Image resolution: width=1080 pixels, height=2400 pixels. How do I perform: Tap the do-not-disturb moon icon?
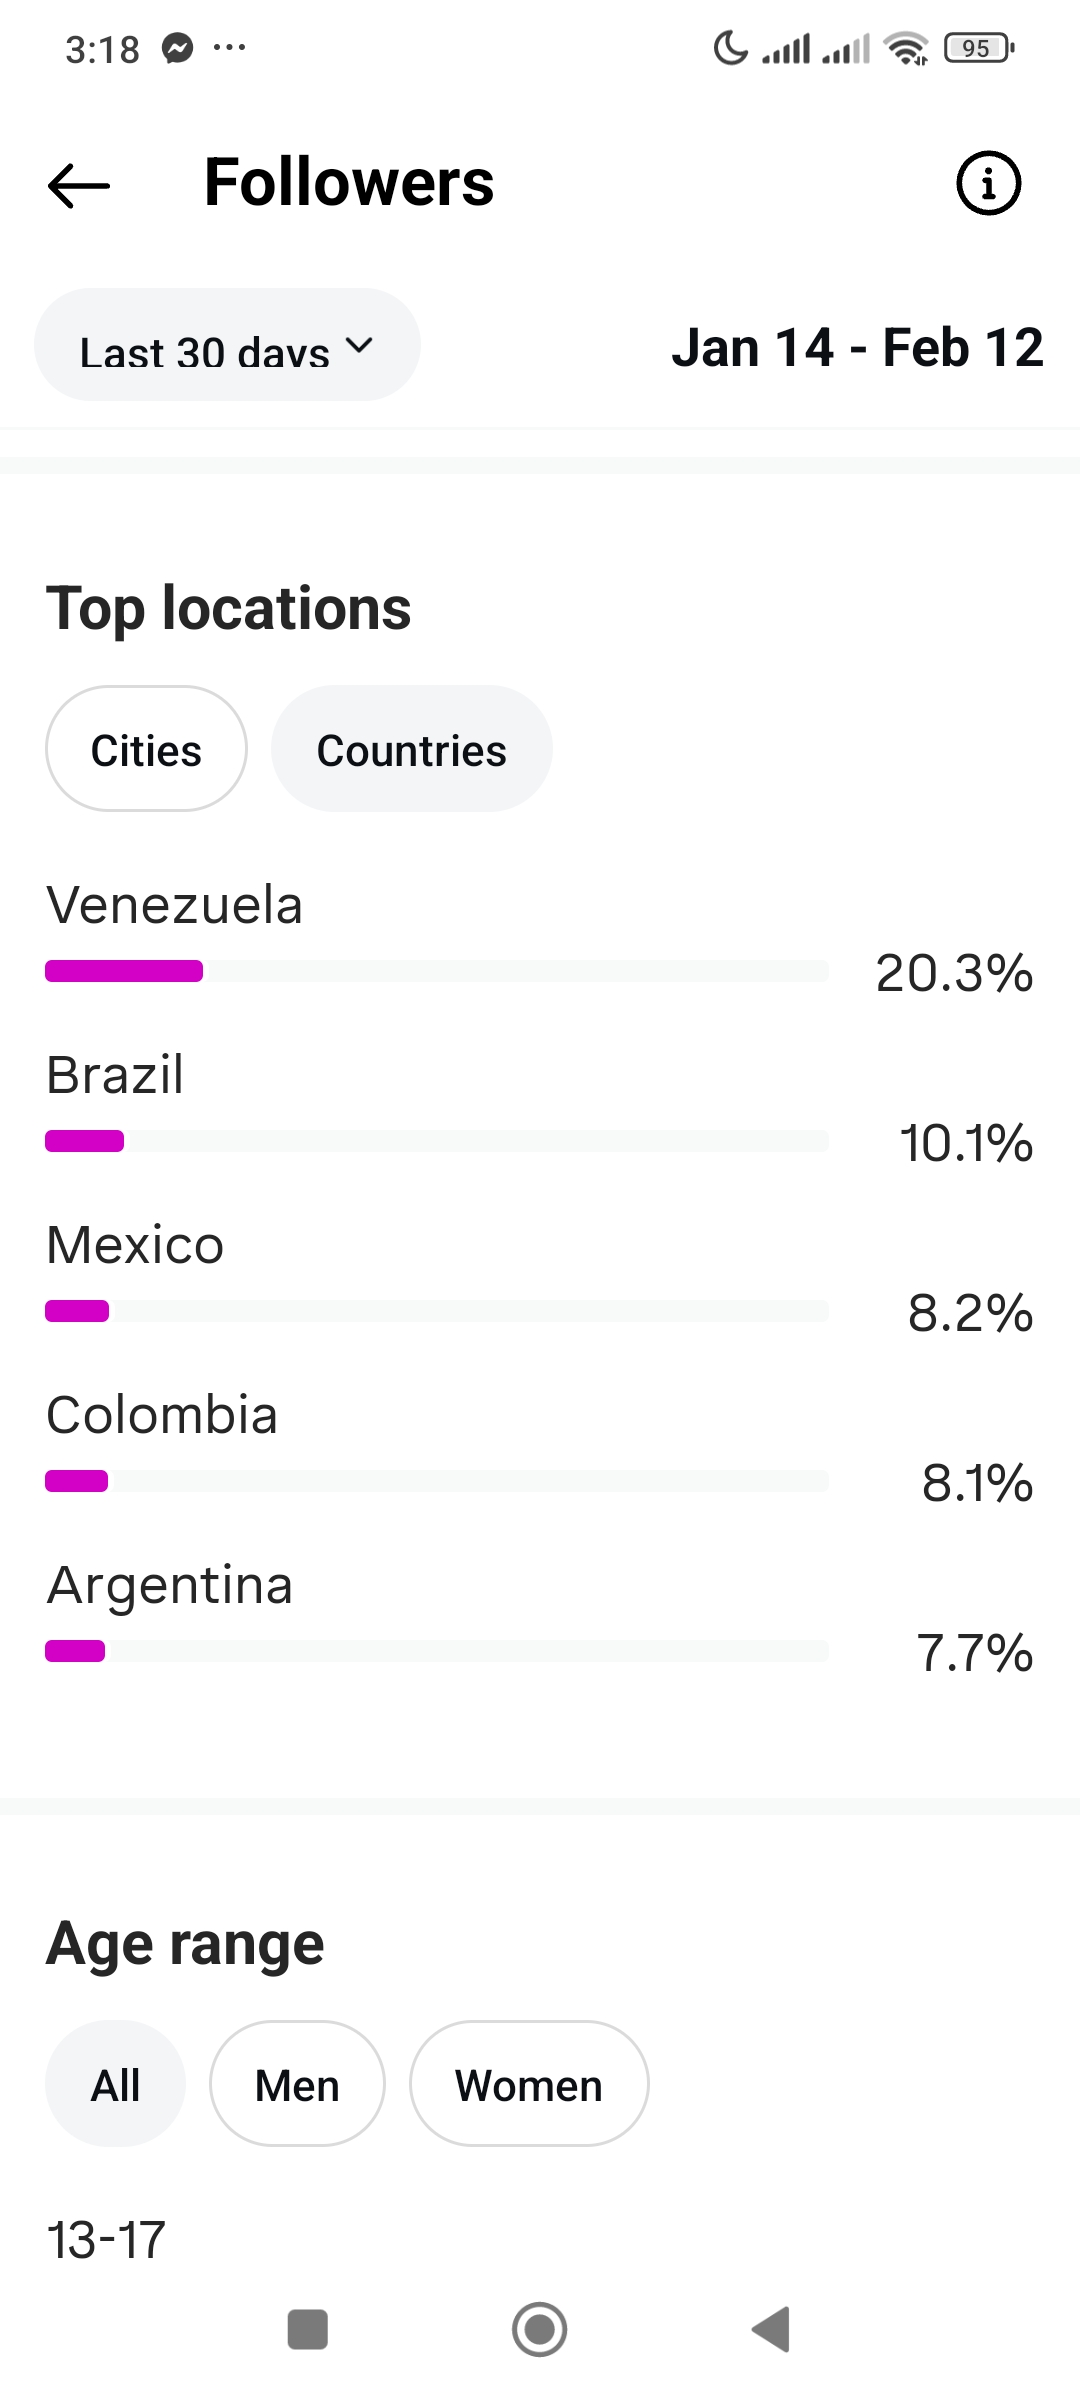[730, 48]
